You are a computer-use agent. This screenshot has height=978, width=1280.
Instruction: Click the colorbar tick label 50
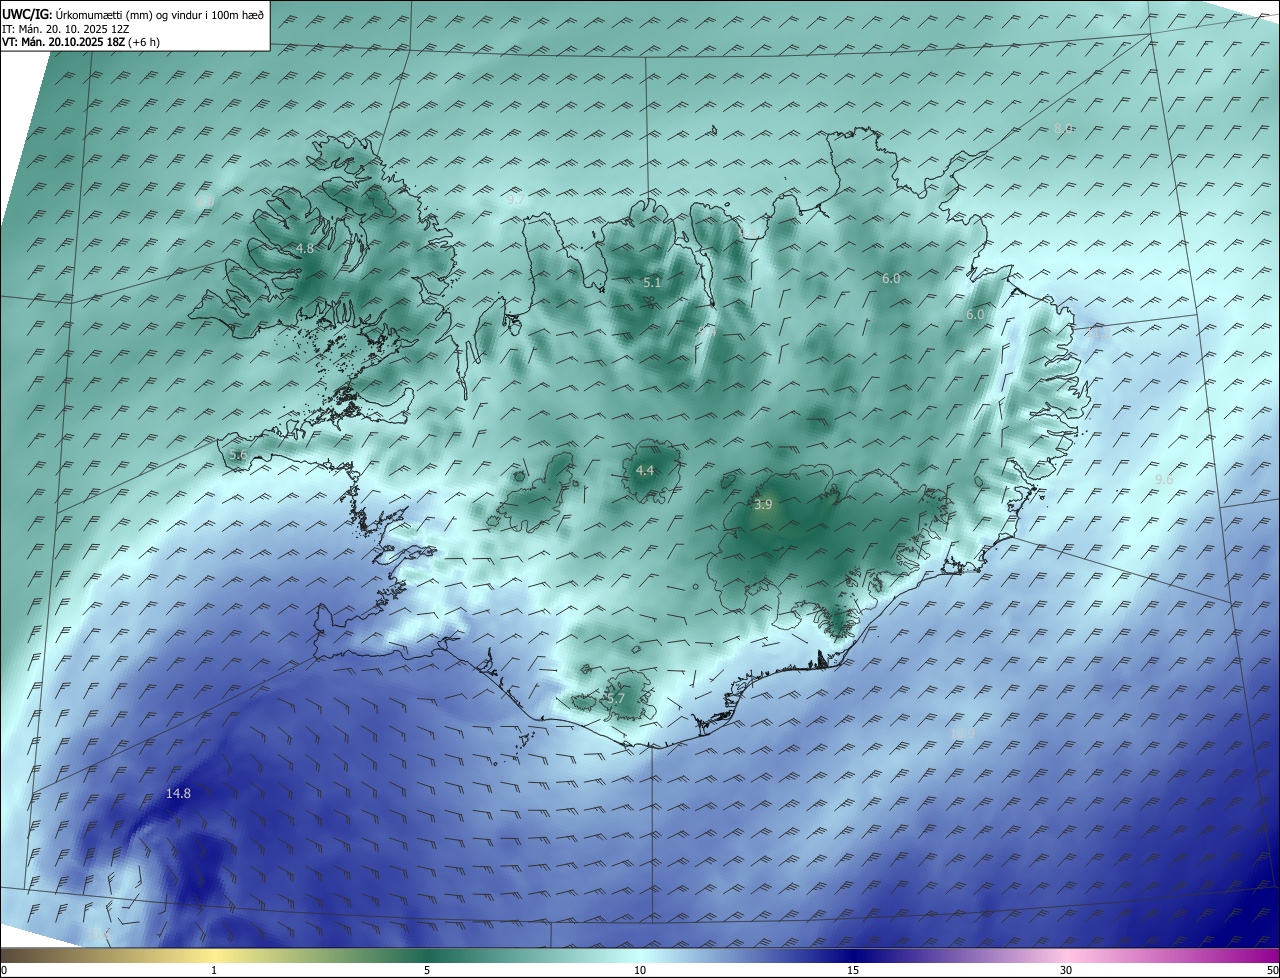1272,970
